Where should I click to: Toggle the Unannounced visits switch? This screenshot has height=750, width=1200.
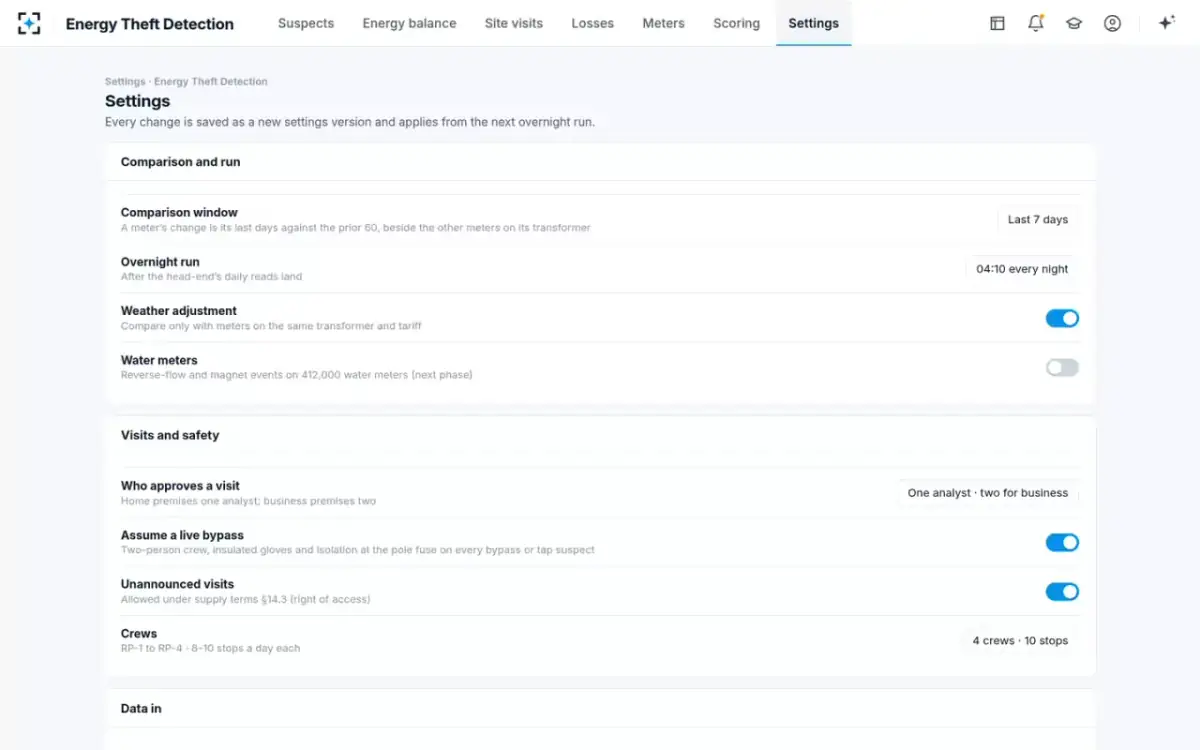click(x=1062, y=592)
